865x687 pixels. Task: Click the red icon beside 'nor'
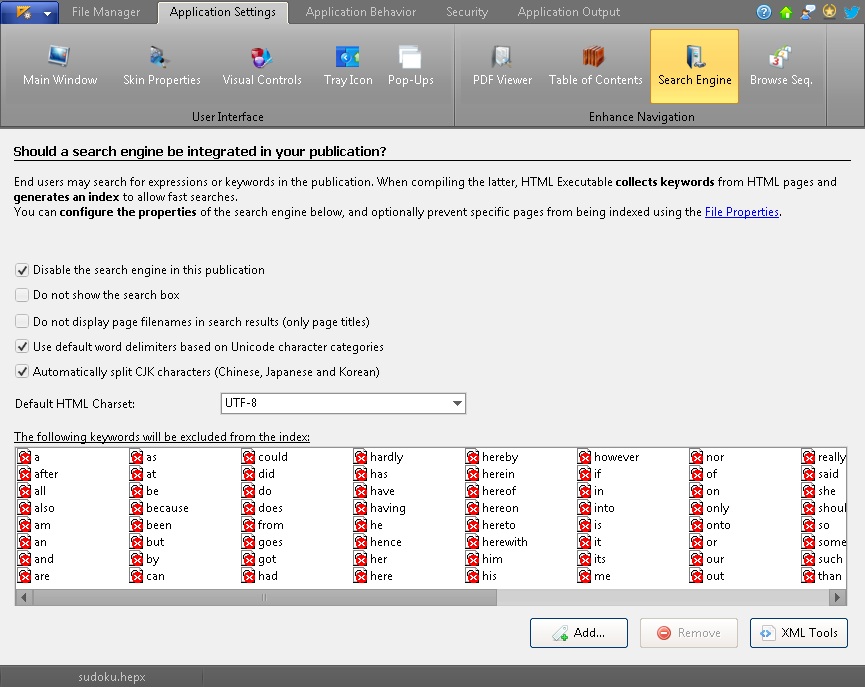(696, 457)
